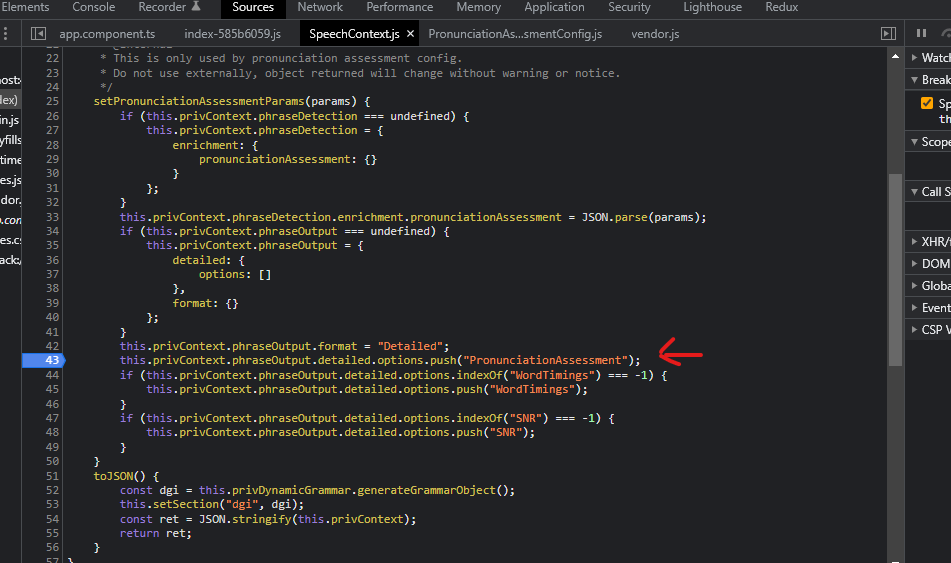Screen dimensions: 951x563
Task: Click setPronunciationAssessmentParams function name
Action: [x=199, y=101]
